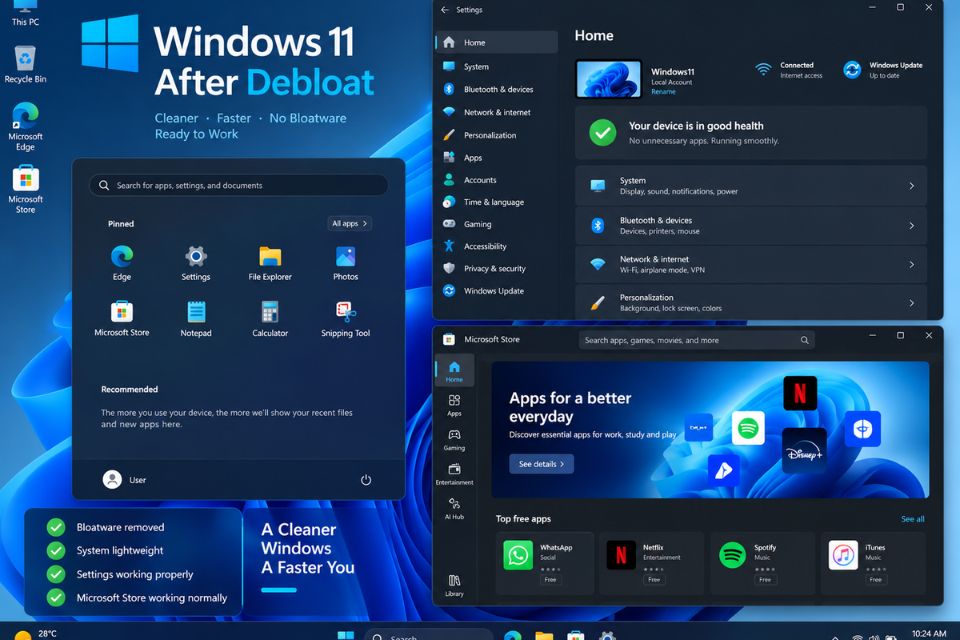
Task: Click the power icon in Start menu
Action: pyautogui.click(x=366, y=480)
